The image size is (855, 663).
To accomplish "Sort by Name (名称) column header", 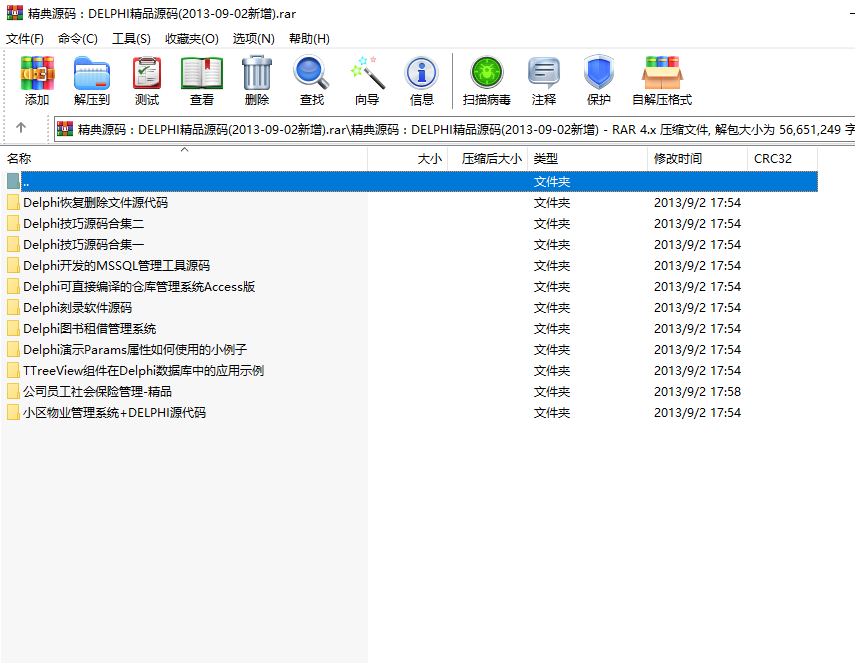I will click(20, 158).
